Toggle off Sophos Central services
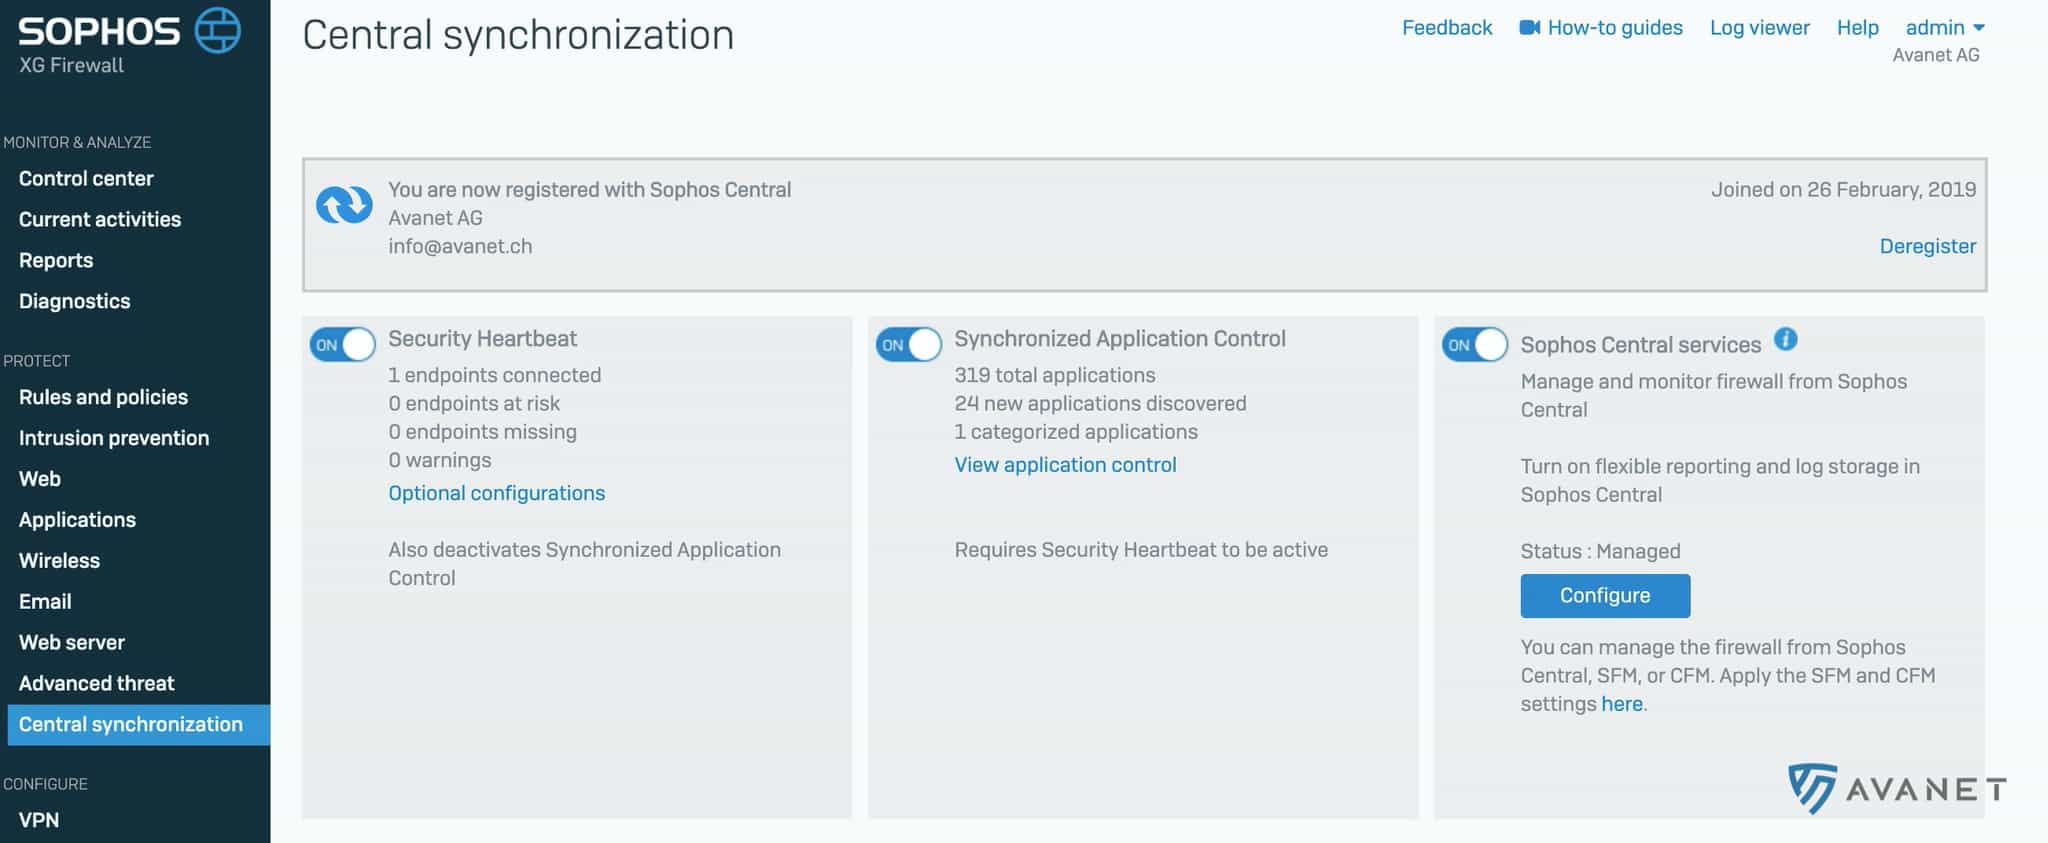The width and height of the screenshot is (2048, 843). click(1474, 345)
